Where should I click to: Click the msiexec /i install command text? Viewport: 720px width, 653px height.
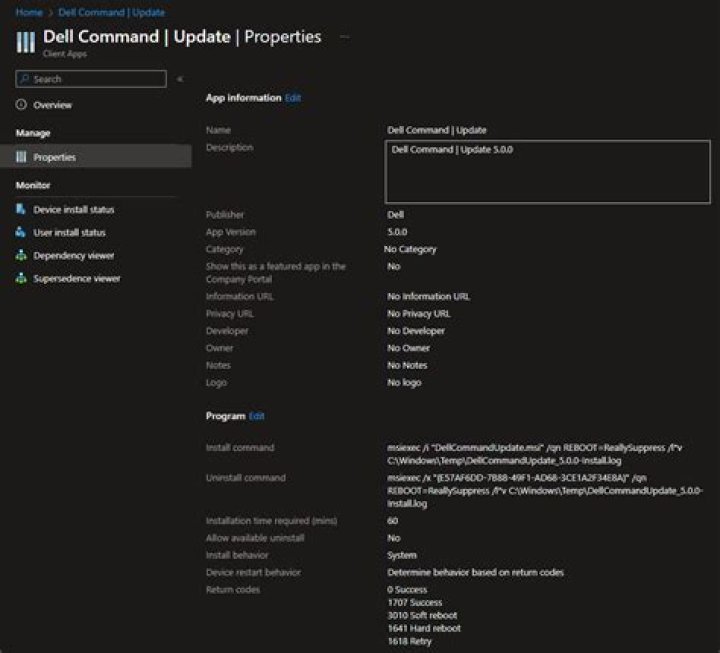534,454
